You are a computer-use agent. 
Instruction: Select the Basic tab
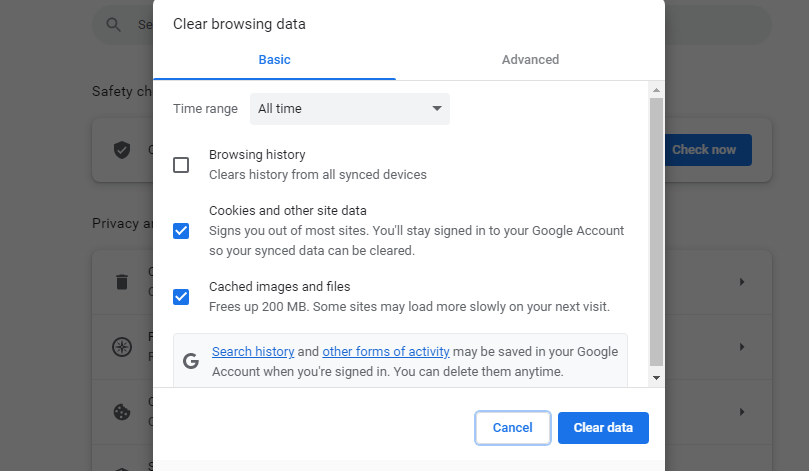point(274,60)
